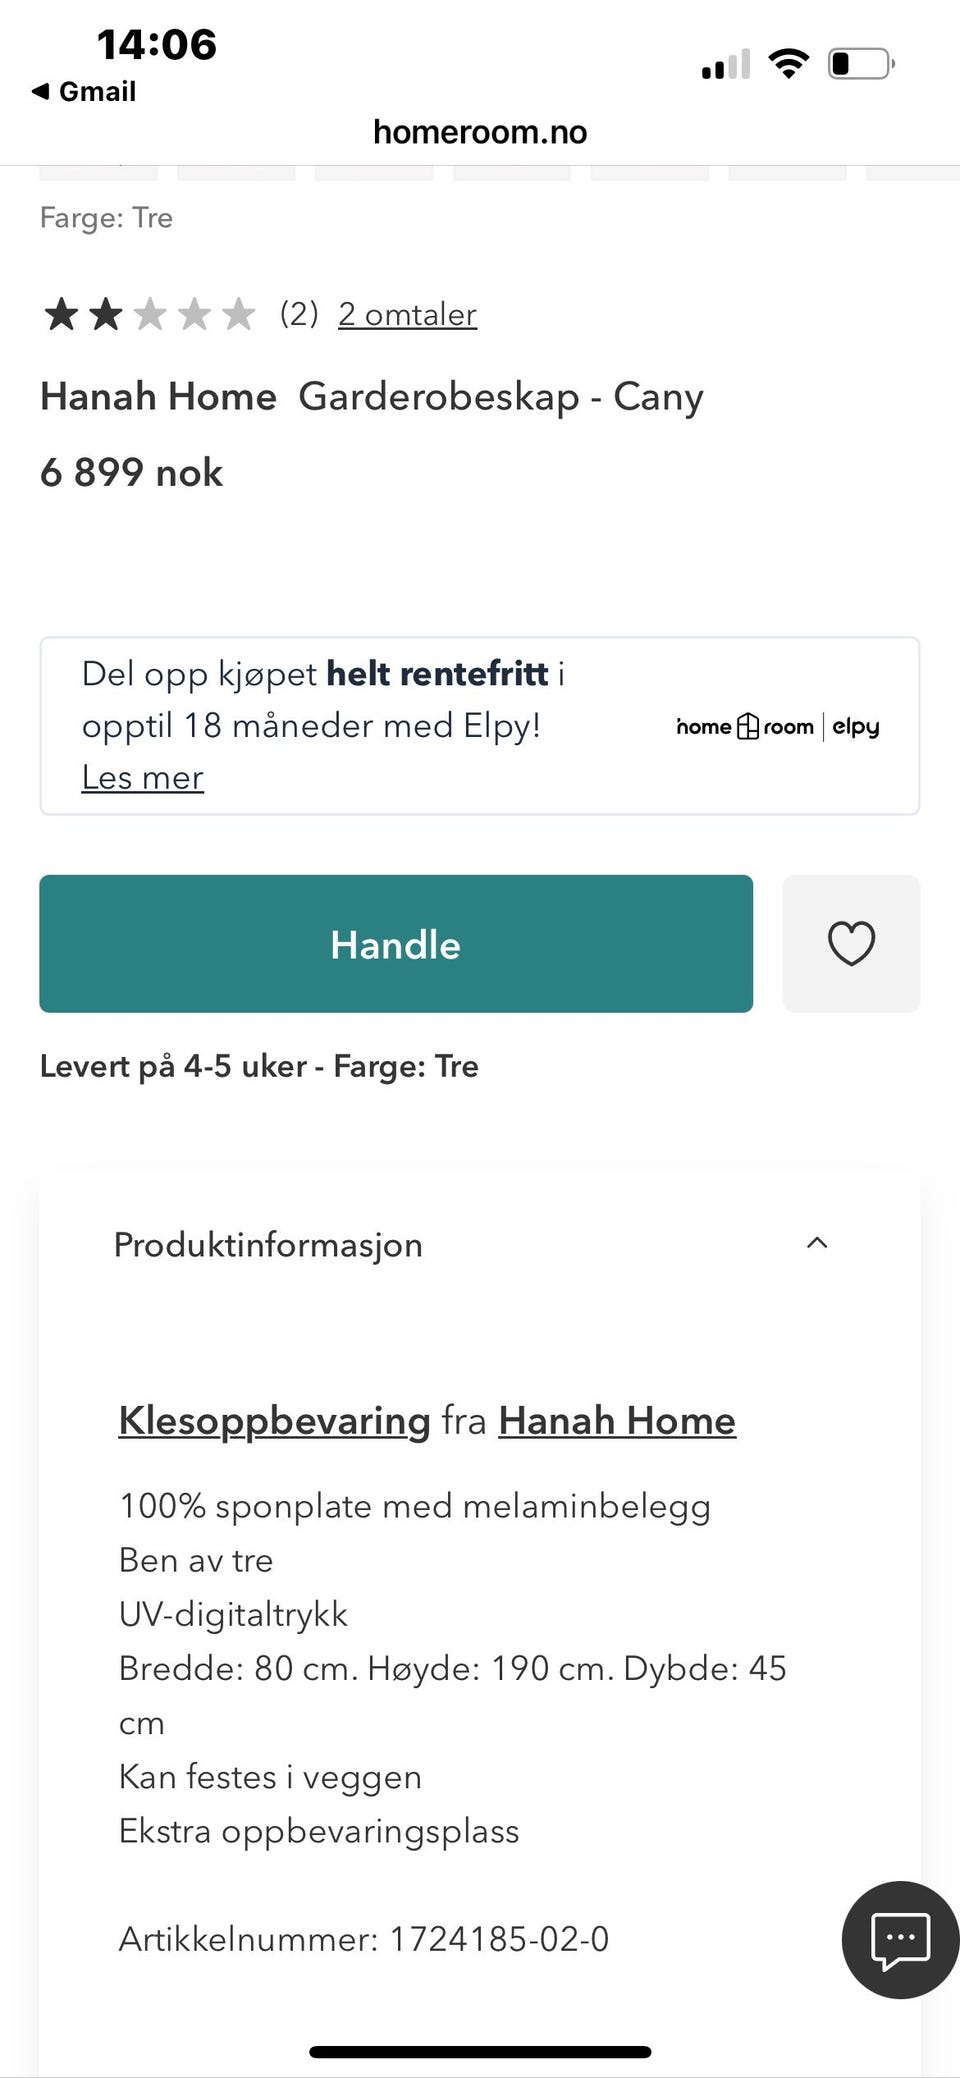This screenshot has height=2078, width=960.
Task: Tap the battery indicator icon
Action: click(x=860, y=65)
